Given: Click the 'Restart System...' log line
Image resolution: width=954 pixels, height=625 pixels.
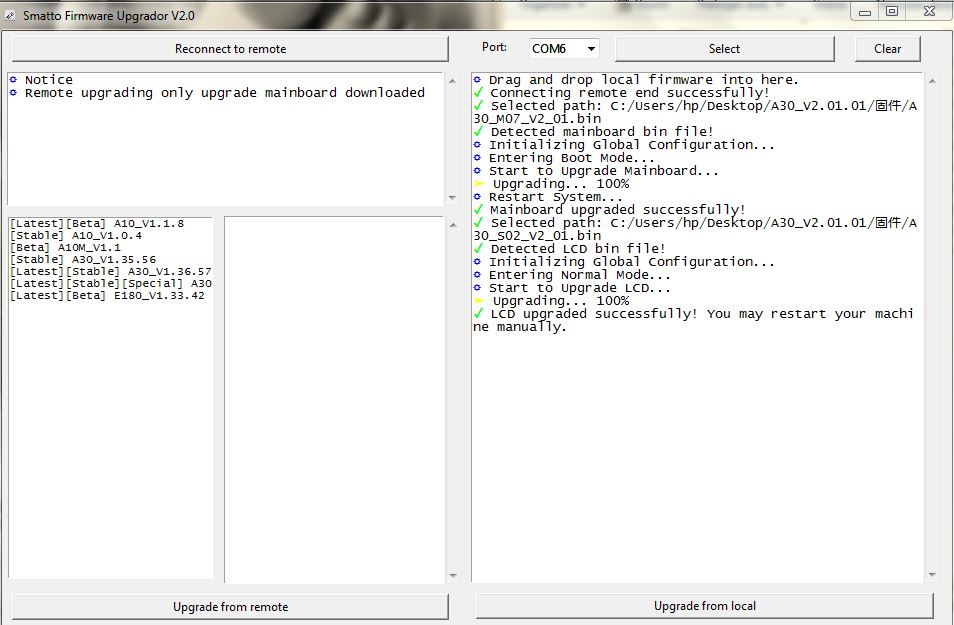Looking at the screenshot, I should pos(548,197).
